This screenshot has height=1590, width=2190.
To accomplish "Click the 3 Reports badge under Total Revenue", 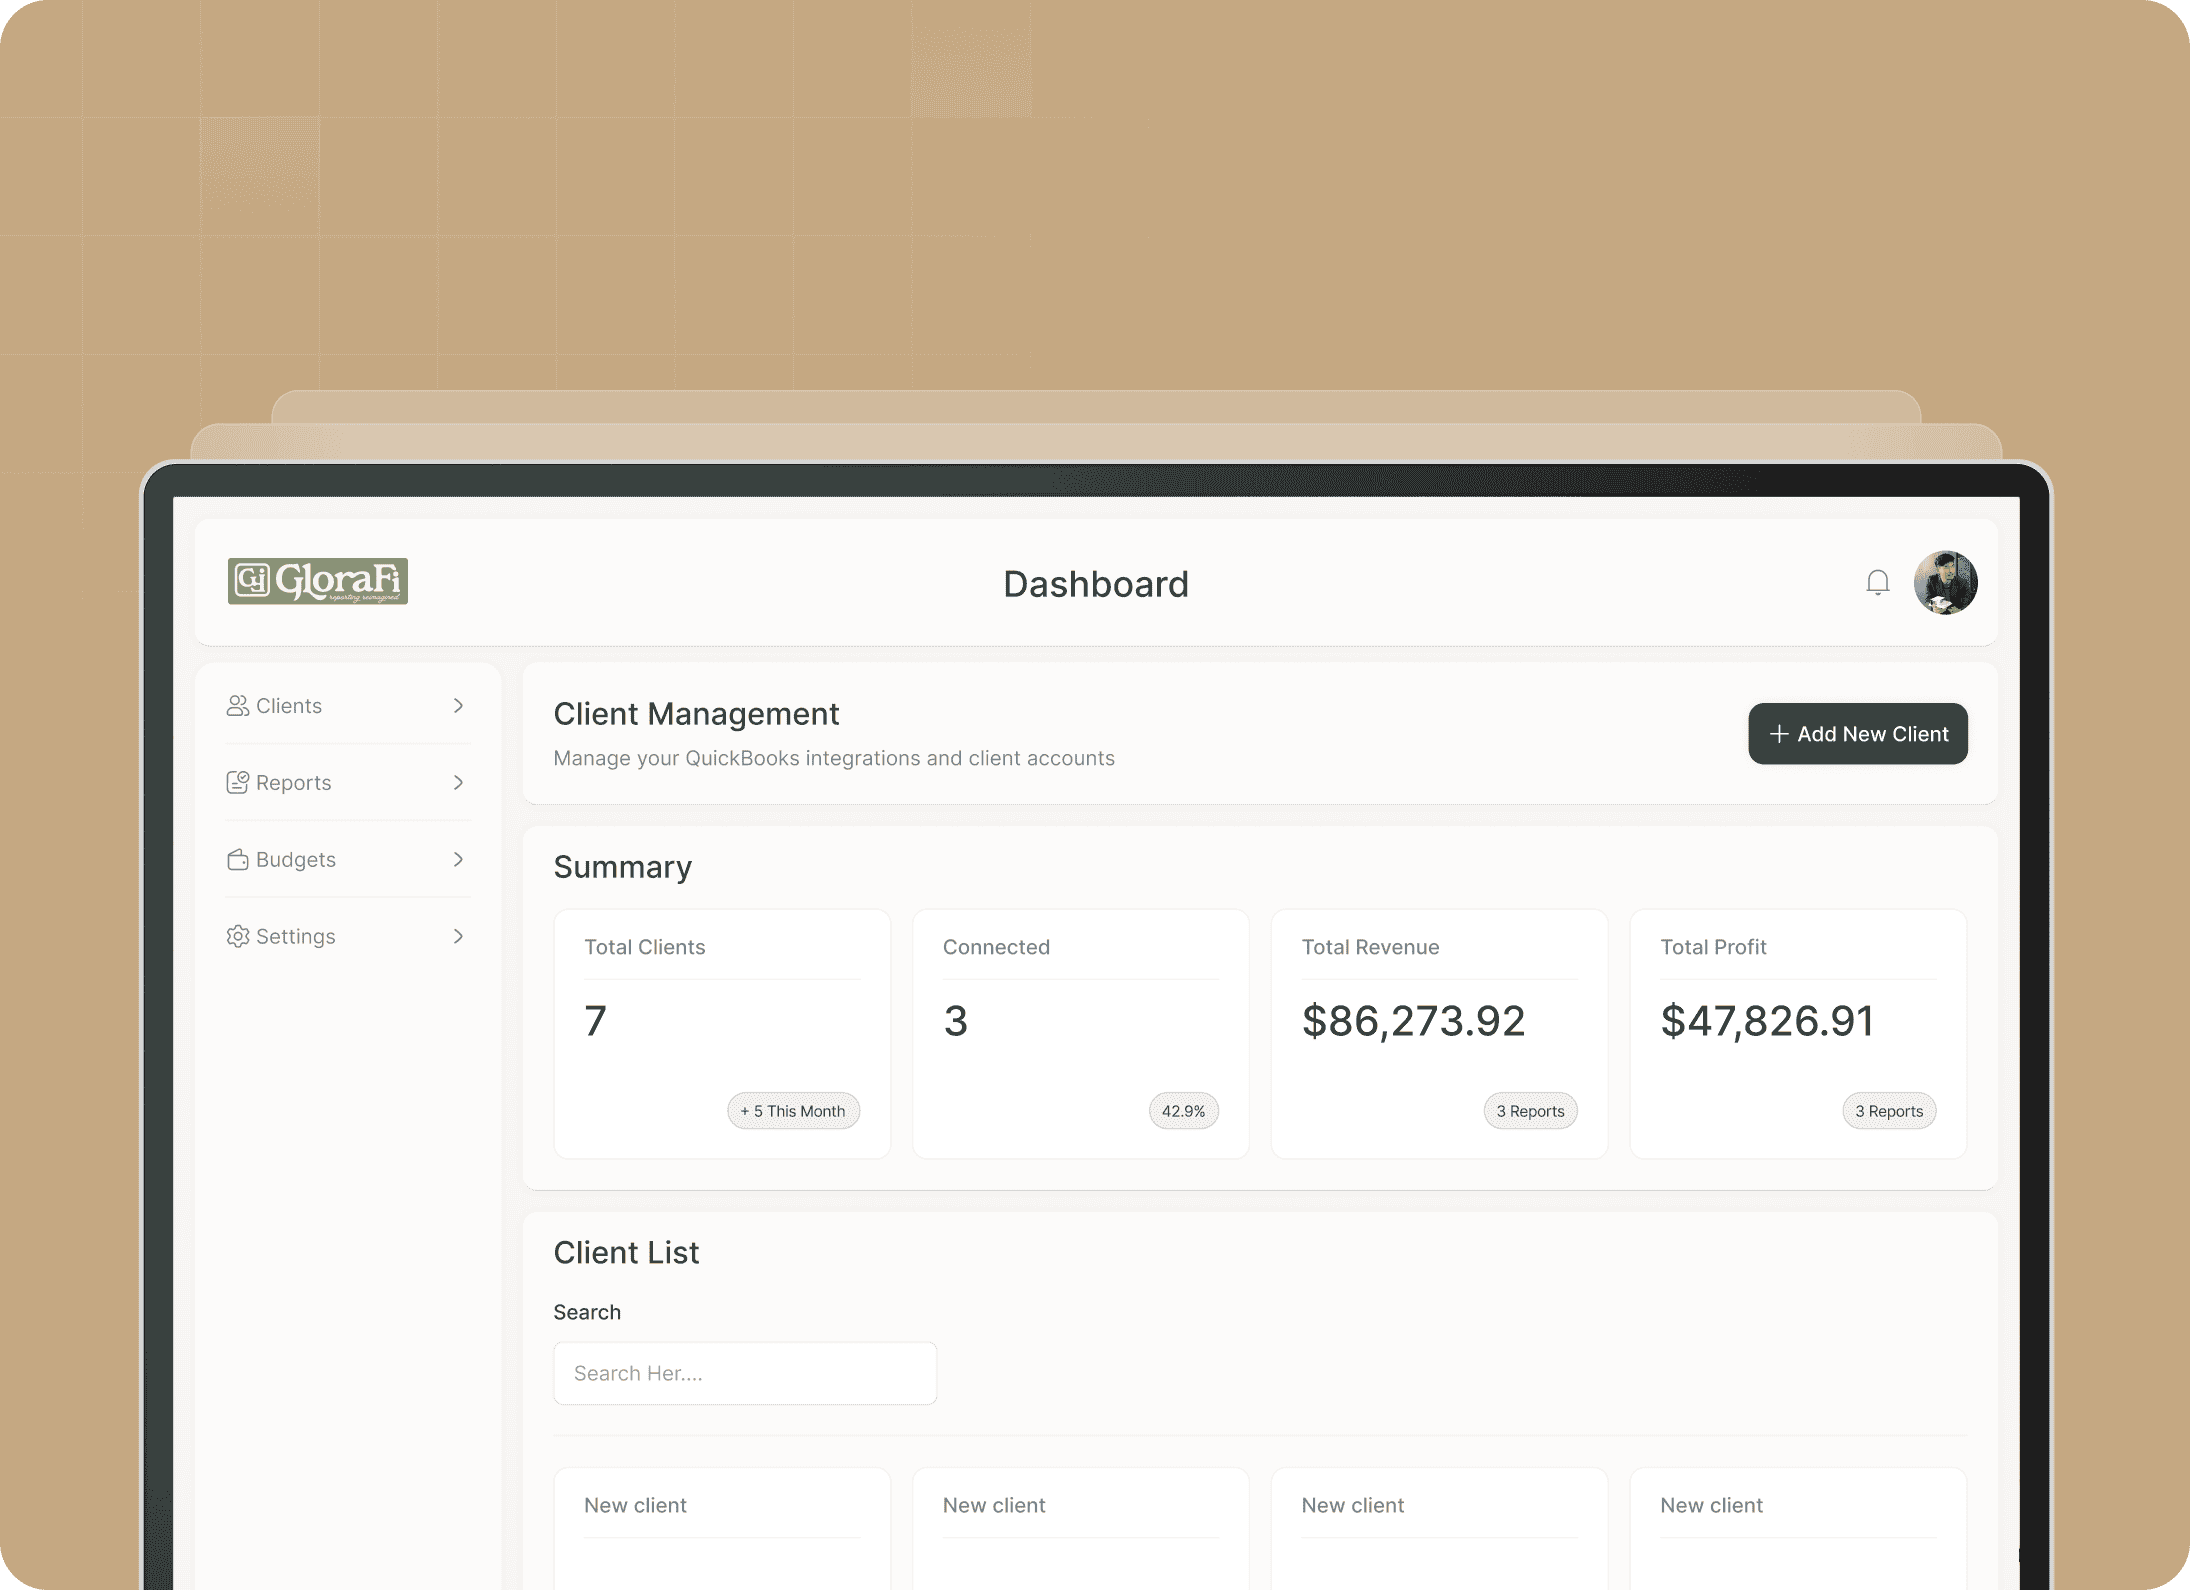I will (1529, 1111).
